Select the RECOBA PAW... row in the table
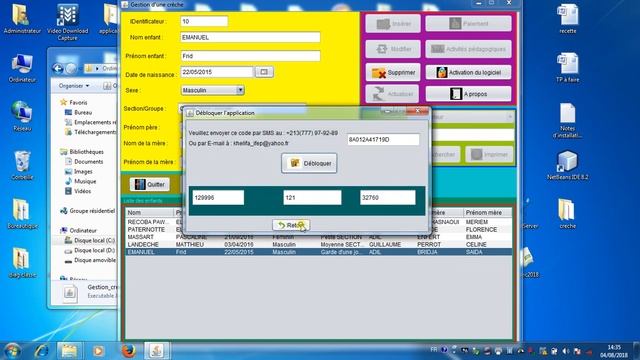640x360 pixels. pos(318,222)
